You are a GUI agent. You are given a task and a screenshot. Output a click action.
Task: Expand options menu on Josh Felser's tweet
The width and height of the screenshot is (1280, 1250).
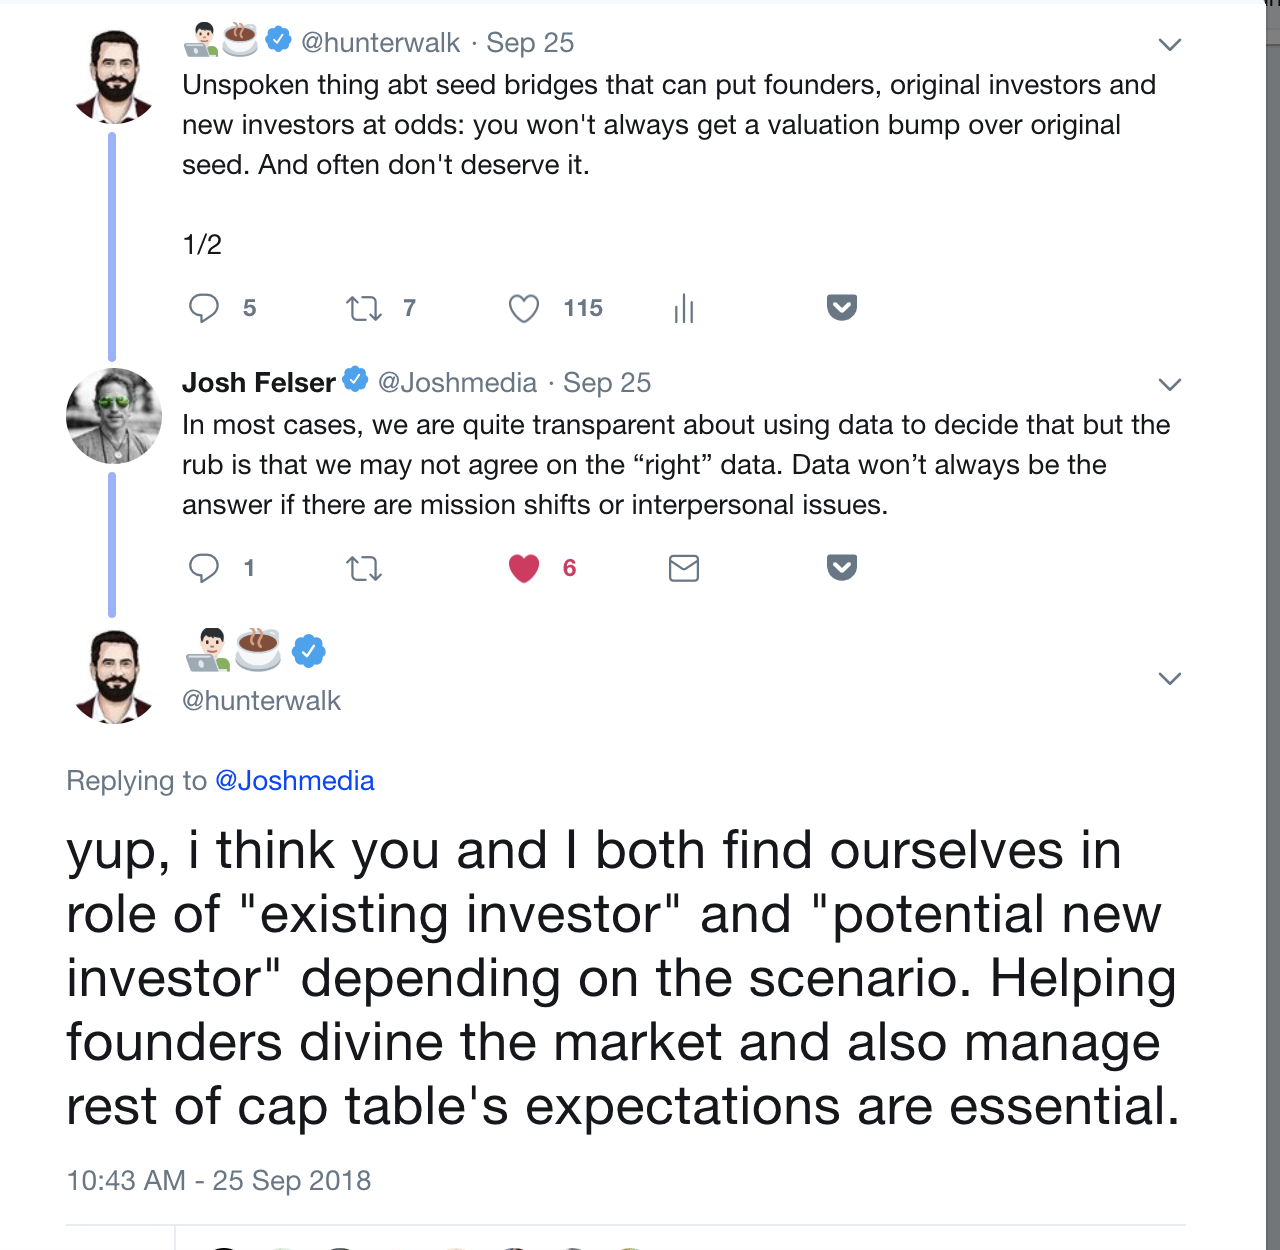(x=1169, y=385)
